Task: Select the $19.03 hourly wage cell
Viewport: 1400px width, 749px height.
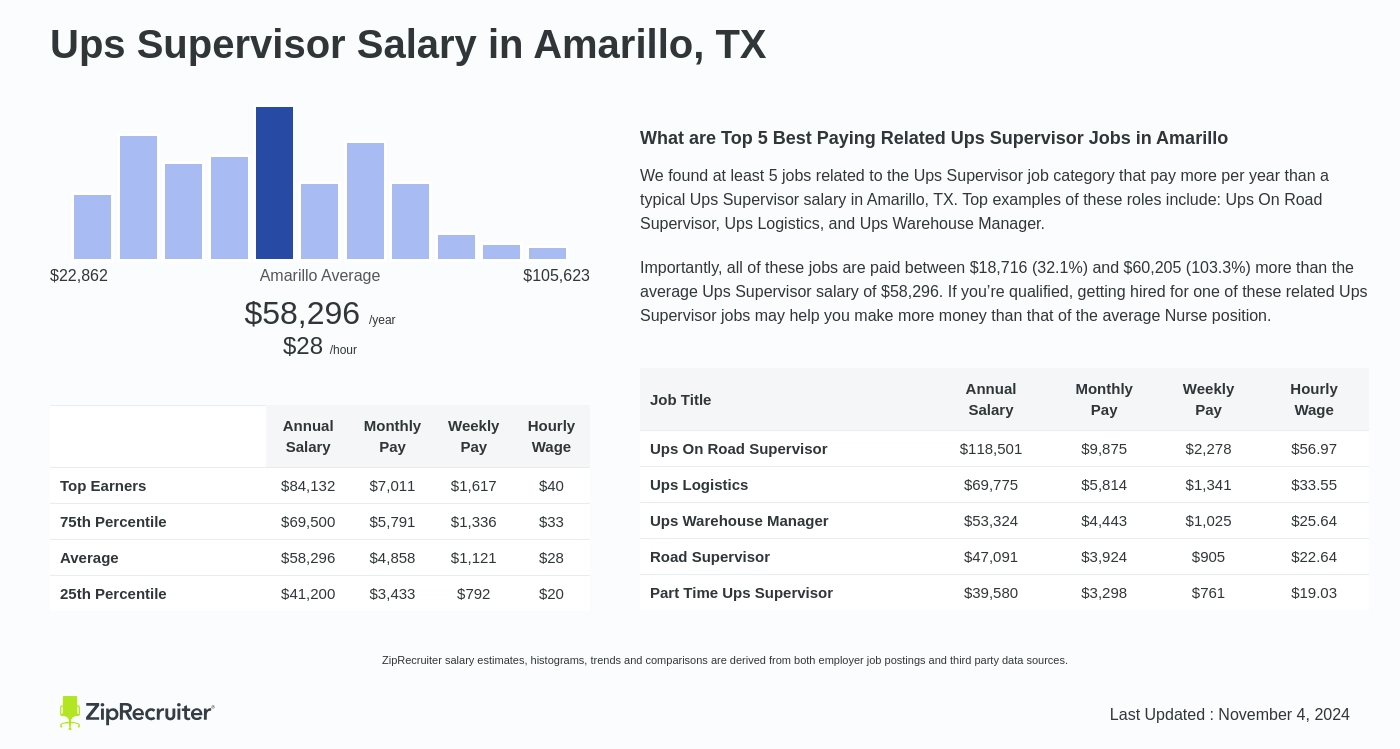Action: click(1314, 592)
